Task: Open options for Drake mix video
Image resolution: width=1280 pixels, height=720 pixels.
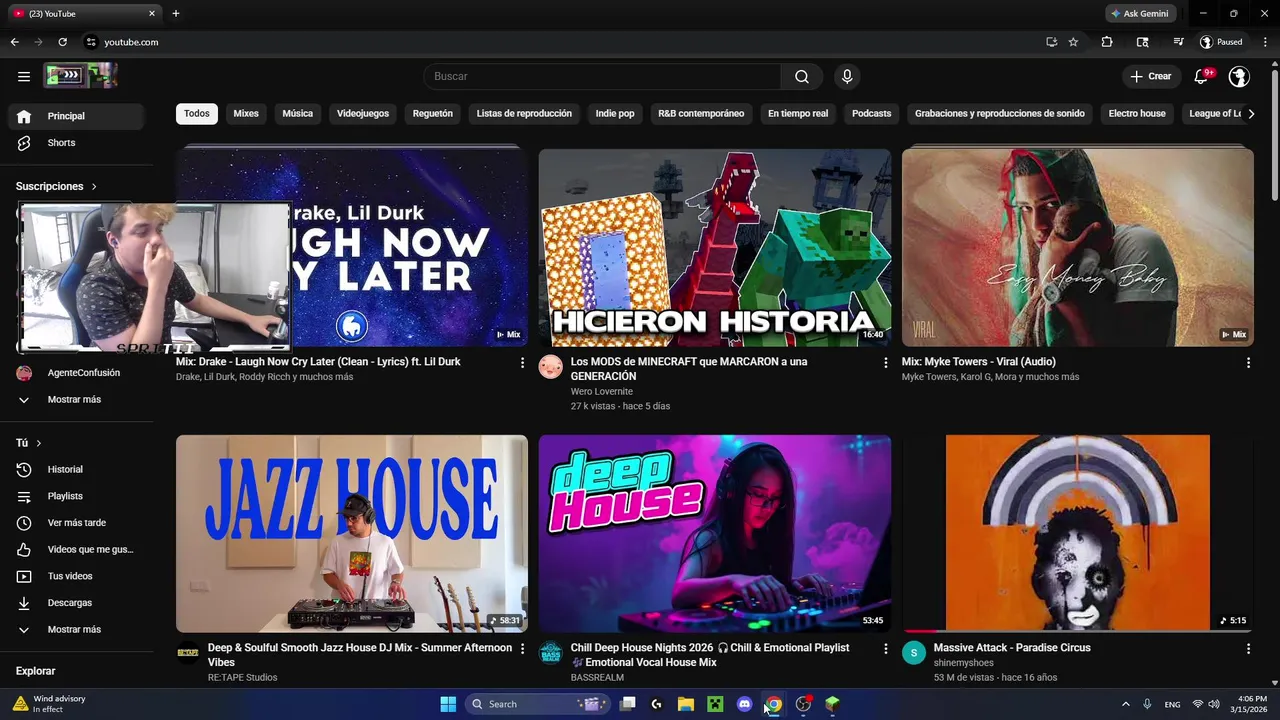Action: pos(522,363)
